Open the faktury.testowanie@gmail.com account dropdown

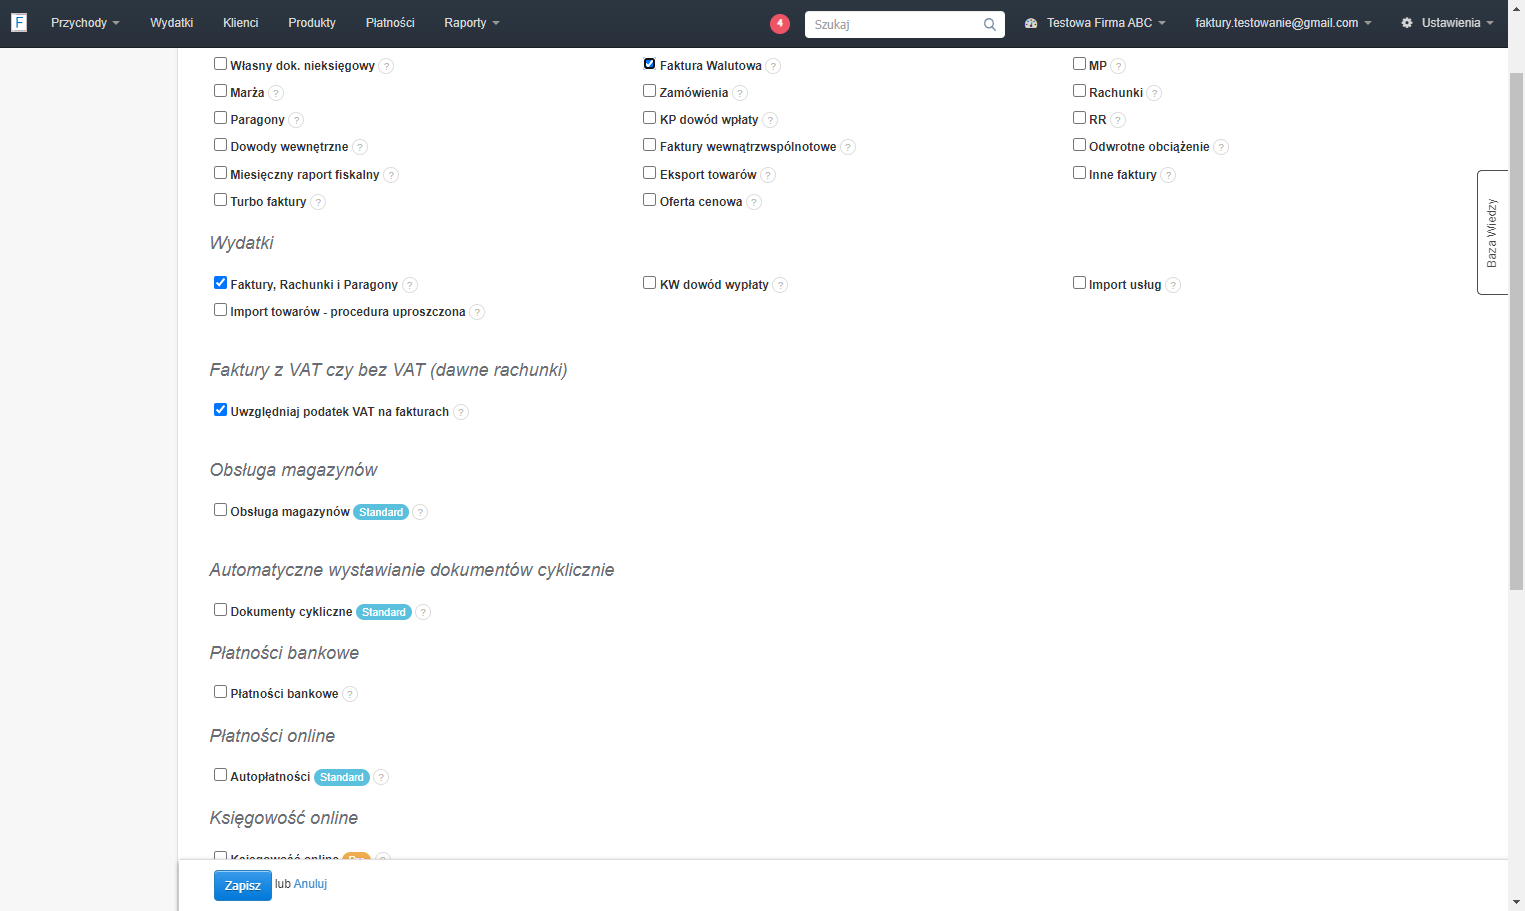click(1283, 23)
